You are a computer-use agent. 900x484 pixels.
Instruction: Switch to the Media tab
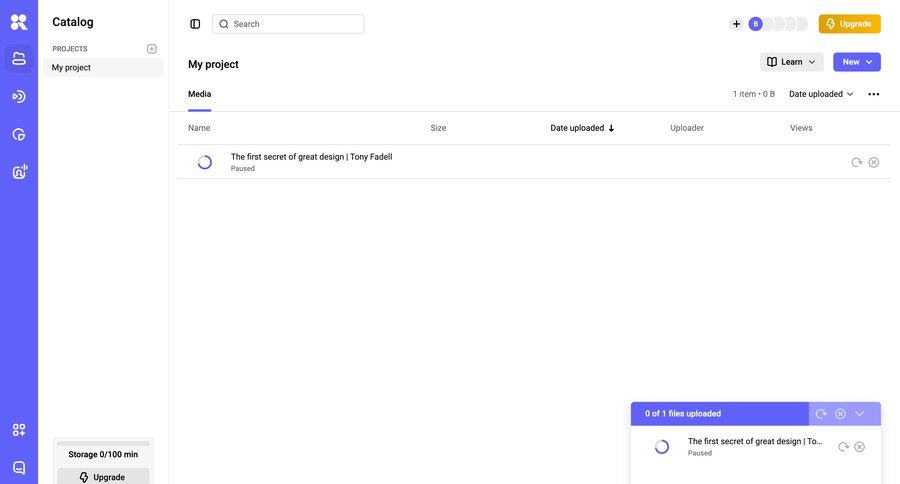click(x=199, y=94)
